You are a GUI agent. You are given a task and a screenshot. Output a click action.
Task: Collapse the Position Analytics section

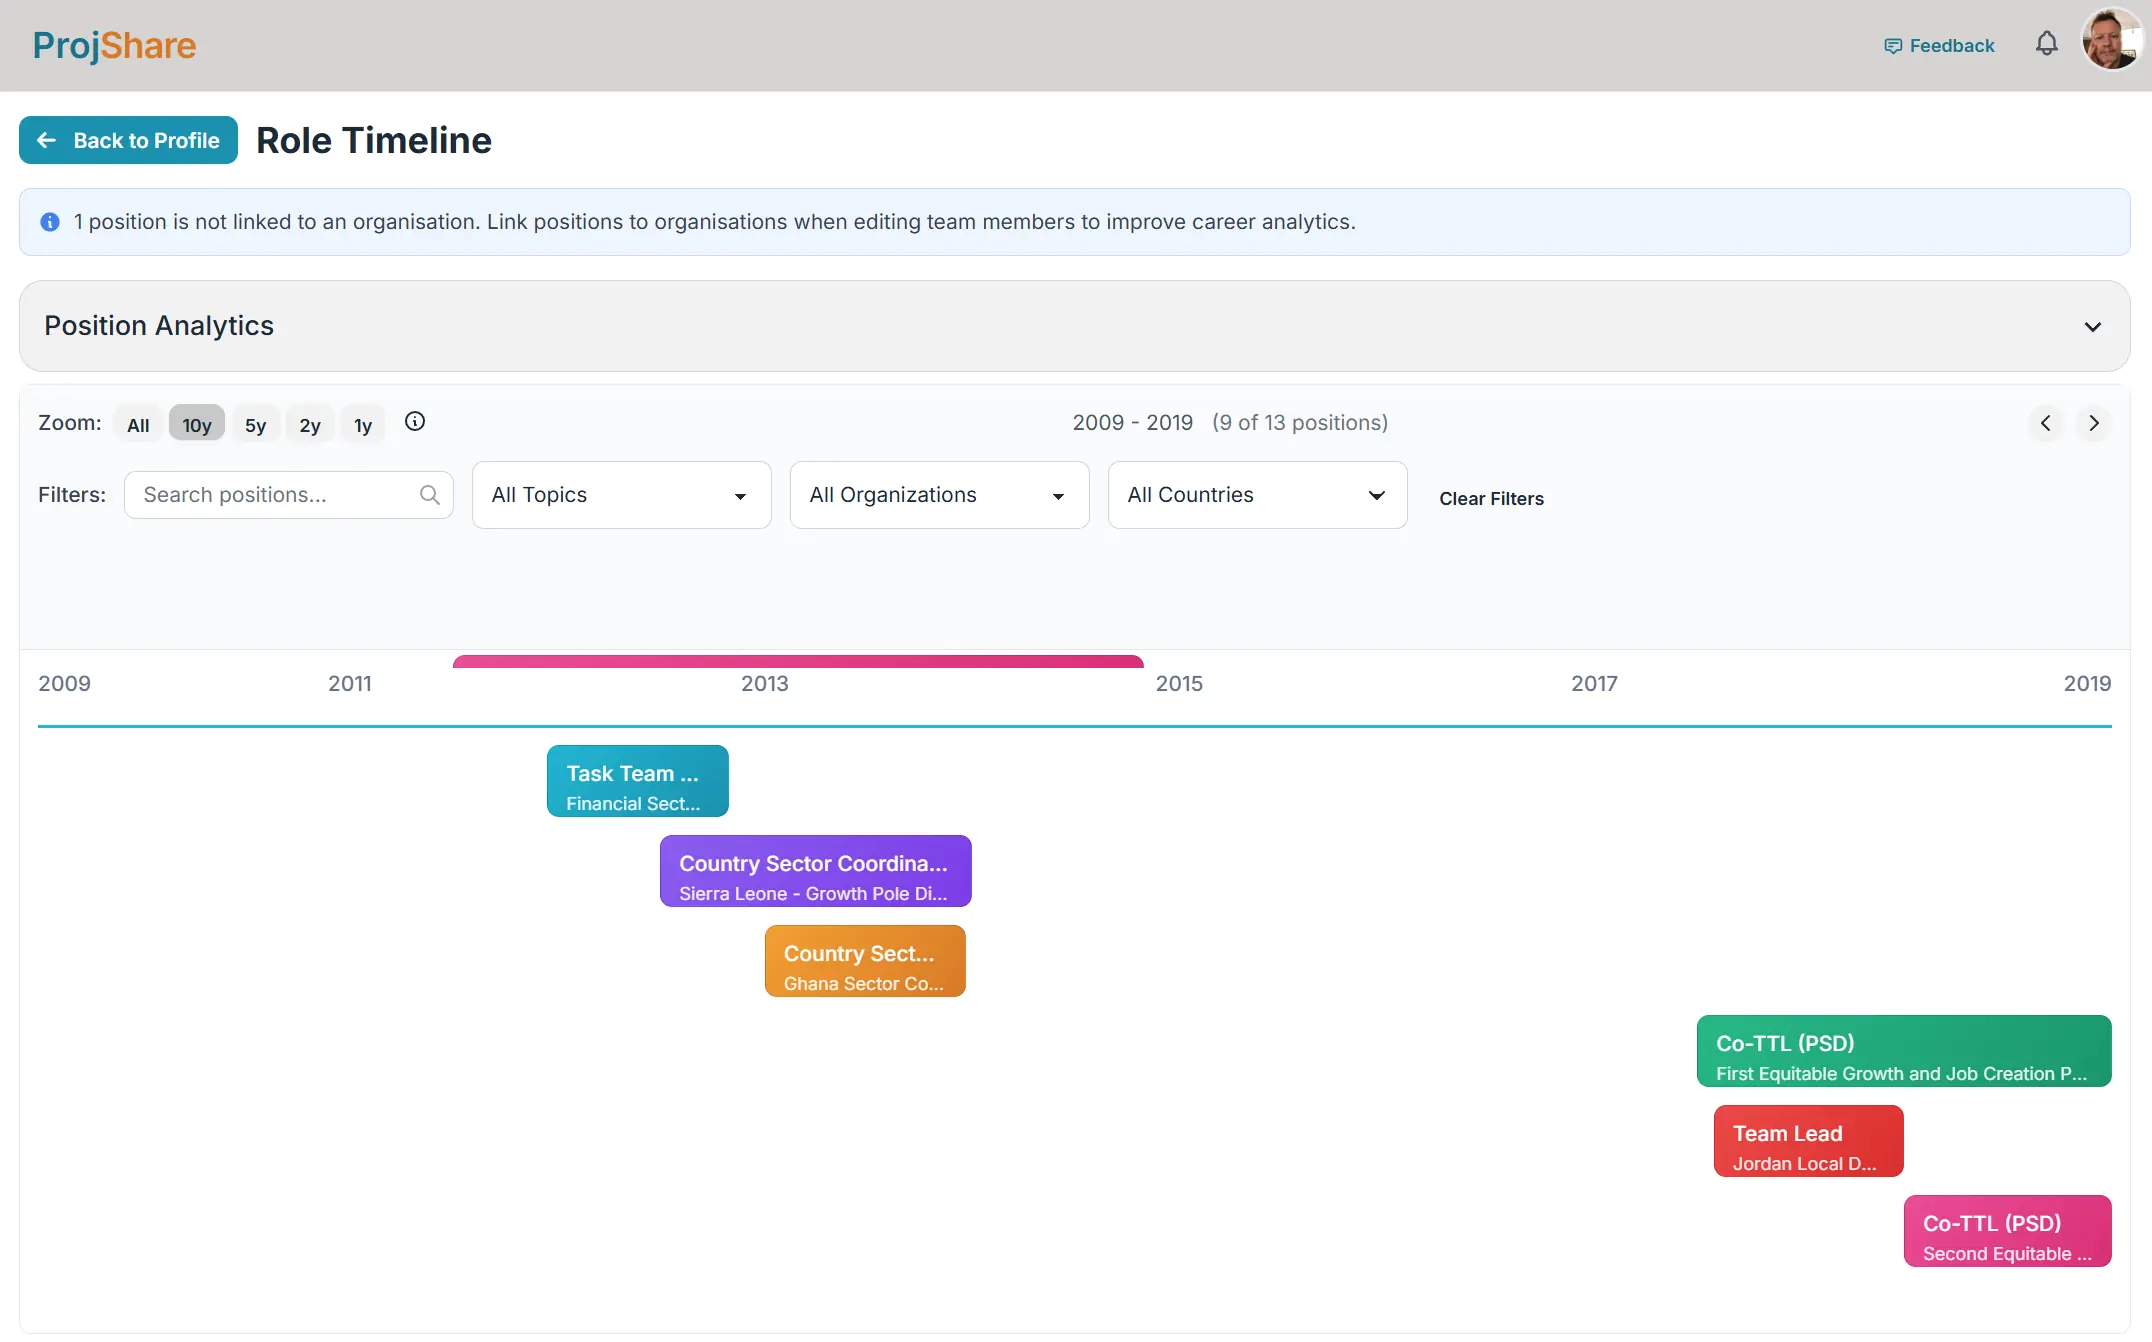2093,326
